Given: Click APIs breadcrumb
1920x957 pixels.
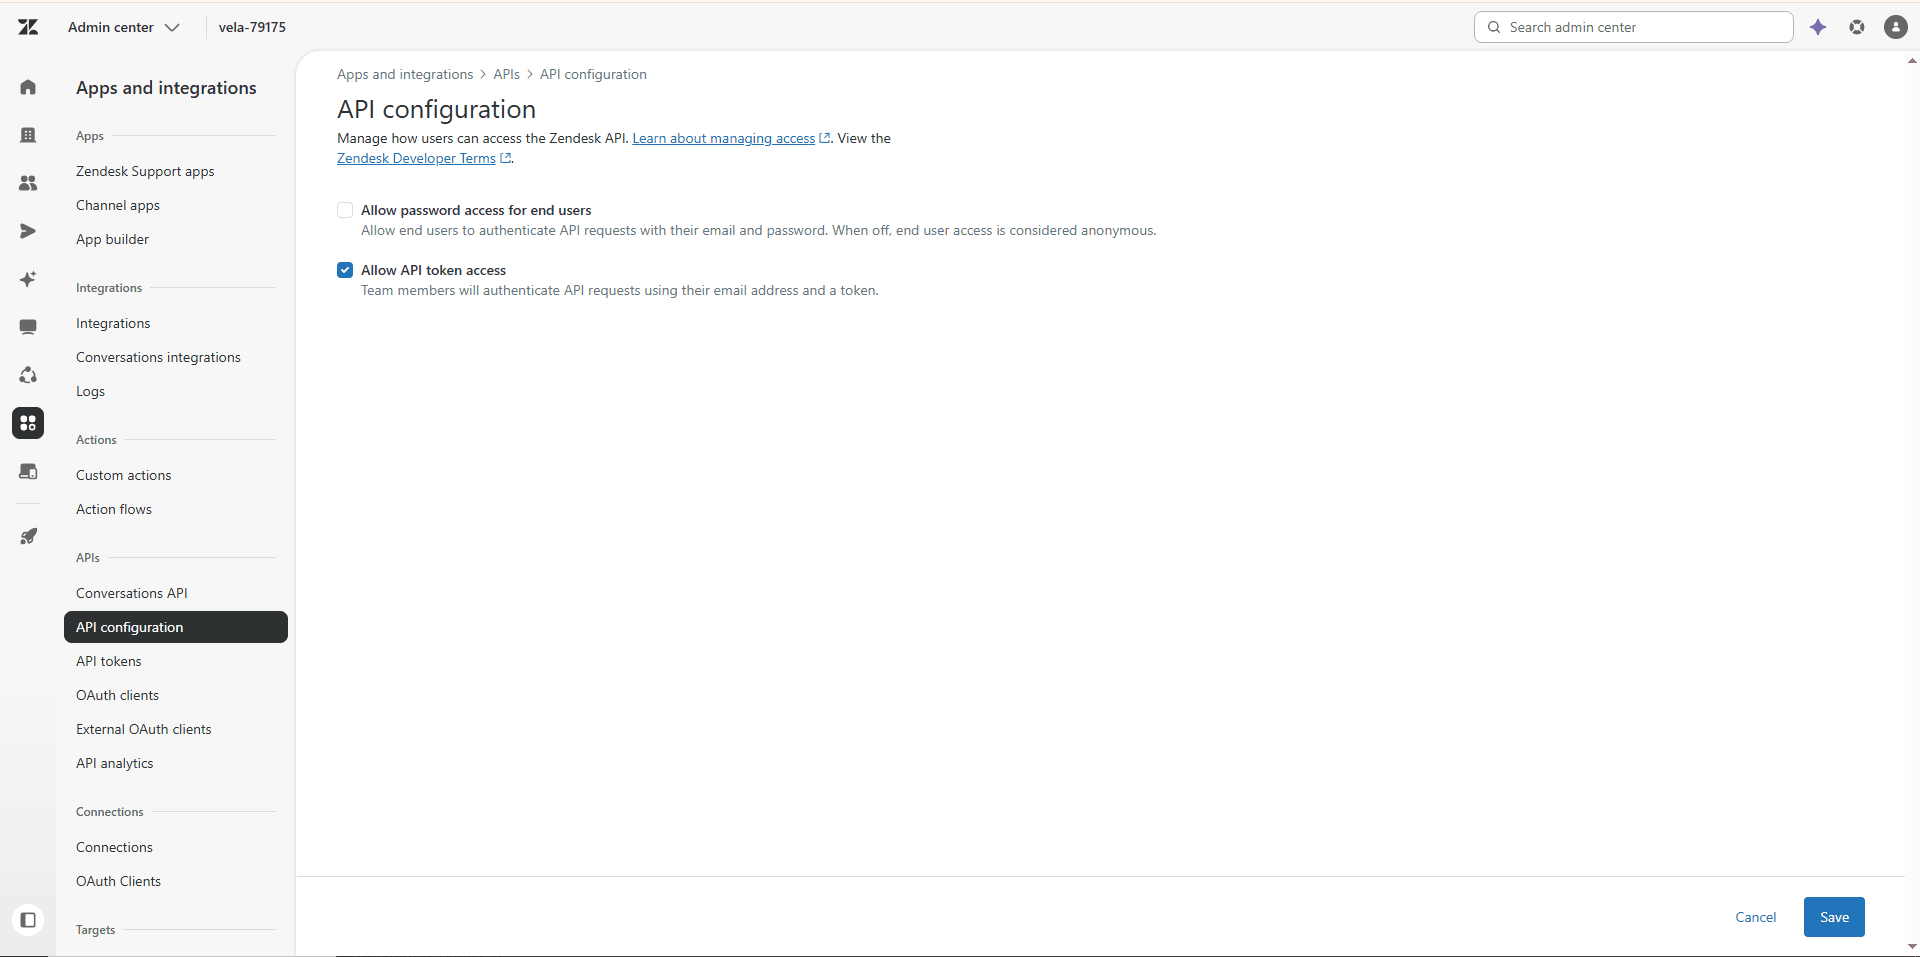Looking at the screenshot, I should coord(506,74).
